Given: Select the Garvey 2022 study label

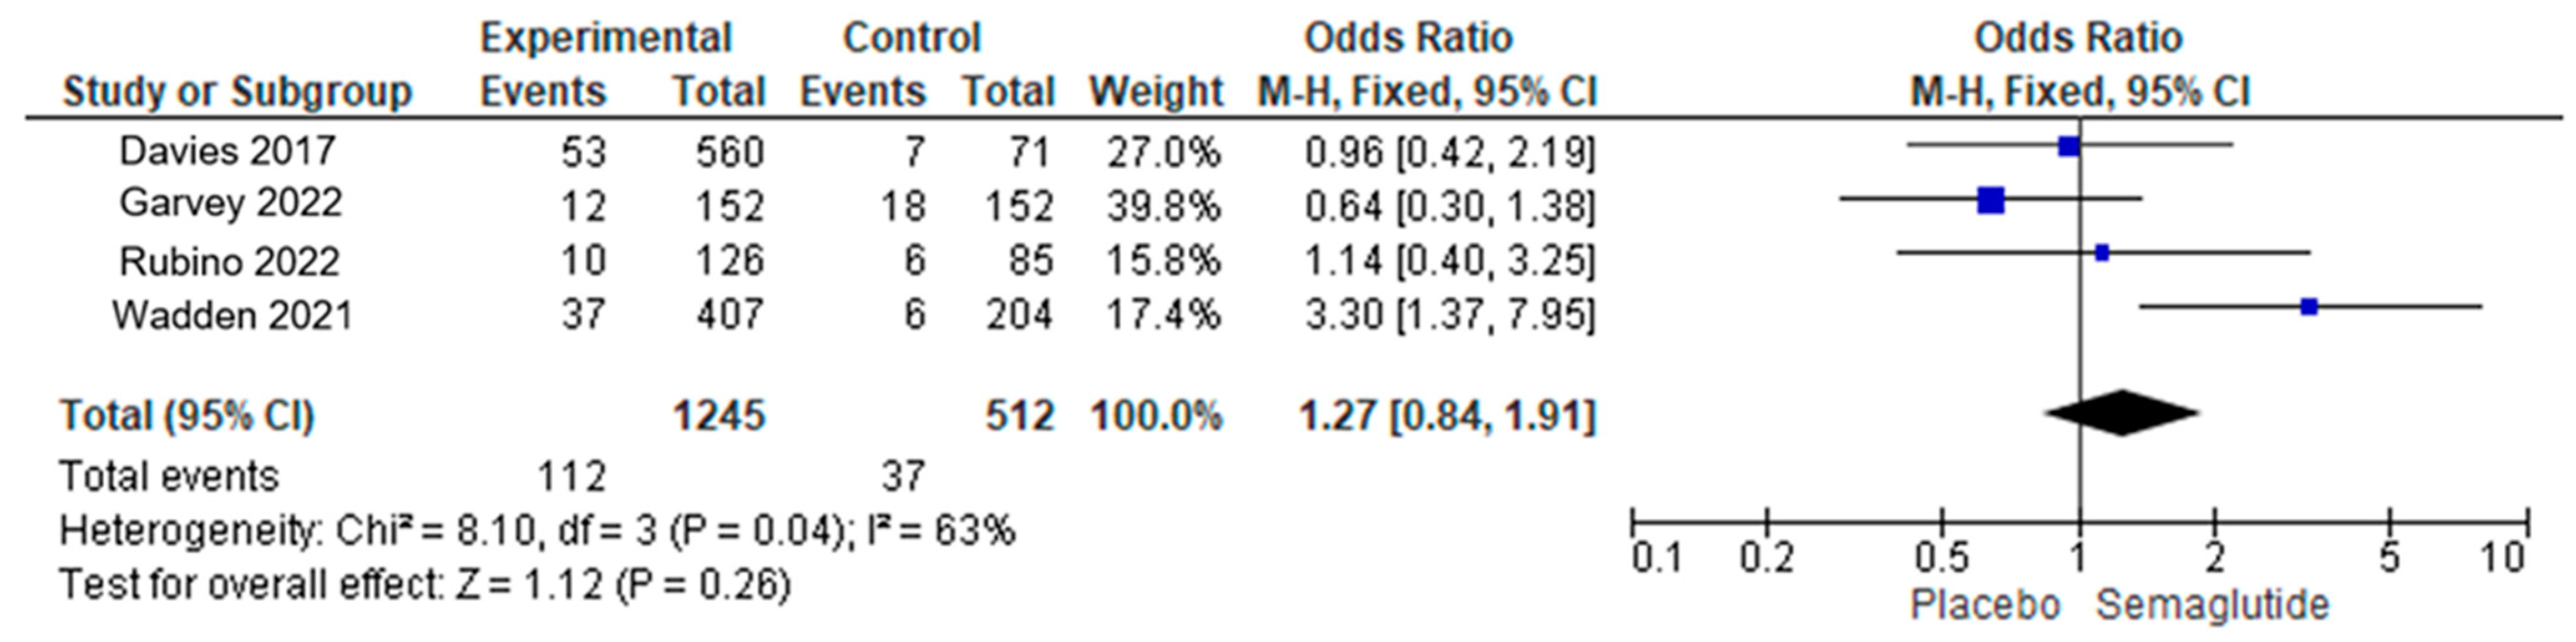Looking at the screenshot, I should point(230,204).
